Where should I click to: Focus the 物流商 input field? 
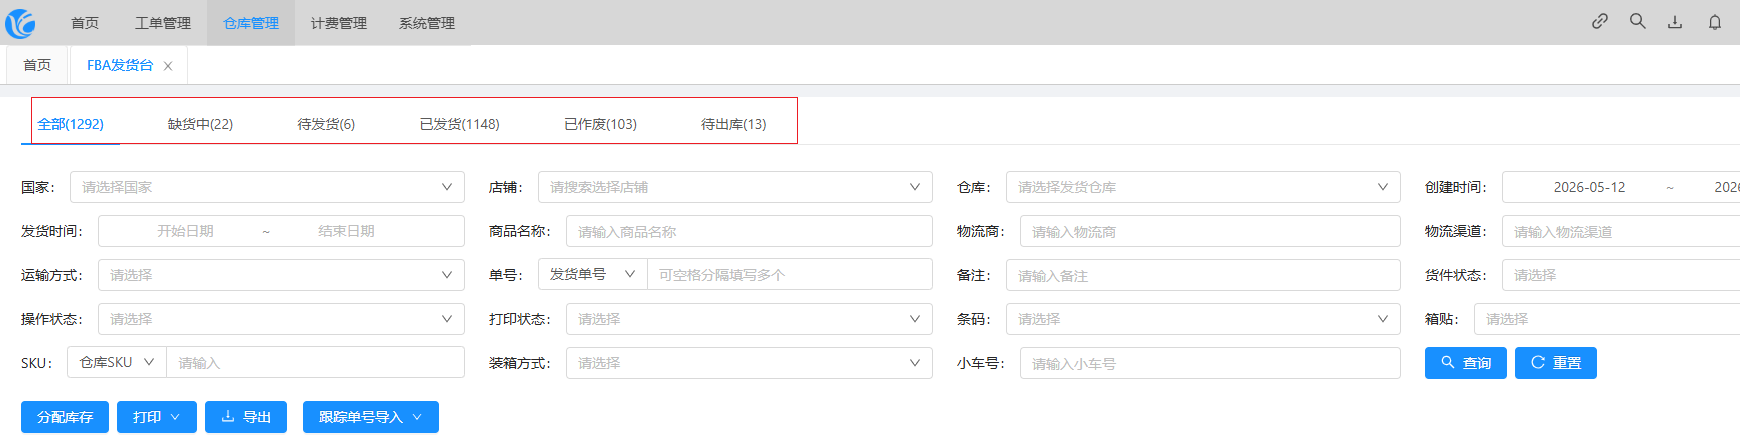coord(1210,231)
